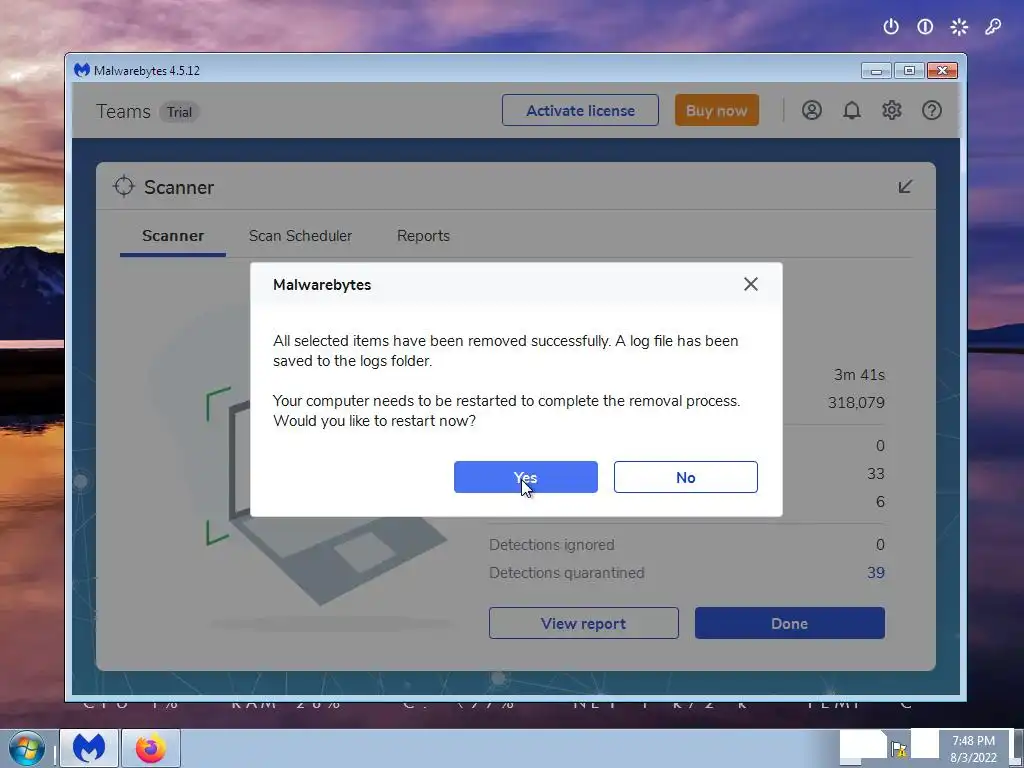This screenshot has width=1024, height=768.
Task: Collapse the Scanner panel with arrow icon
Action: click(x=905, y=187)
